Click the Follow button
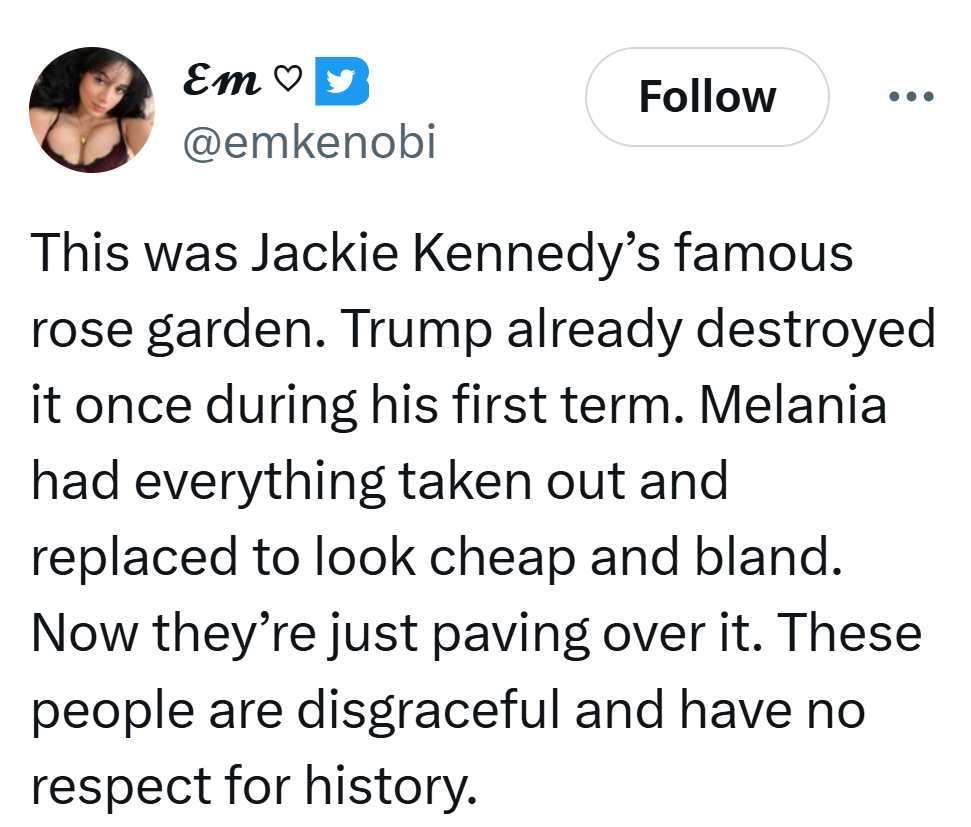 tap(706, 97)
